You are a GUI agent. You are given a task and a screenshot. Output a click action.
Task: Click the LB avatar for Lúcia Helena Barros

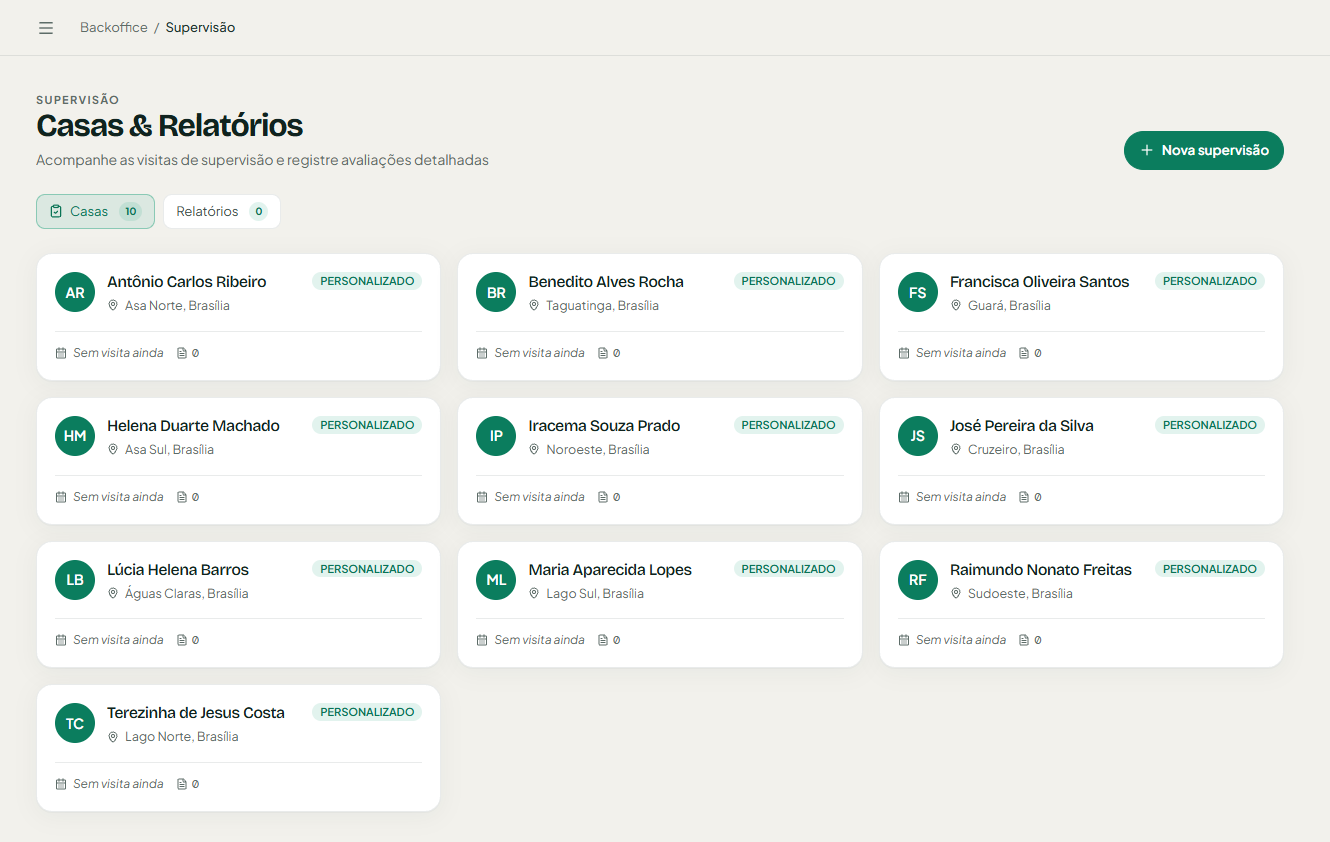pos(75,580)
